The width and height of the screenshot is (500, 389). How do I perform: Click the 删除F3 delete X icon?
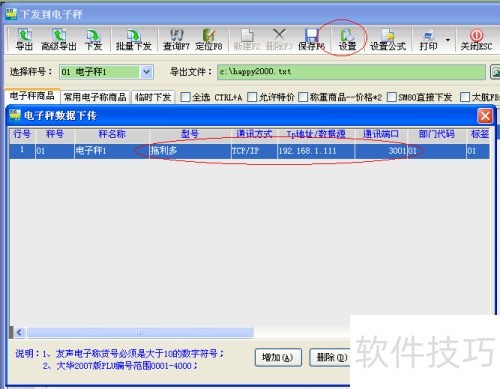pos(279,40)
